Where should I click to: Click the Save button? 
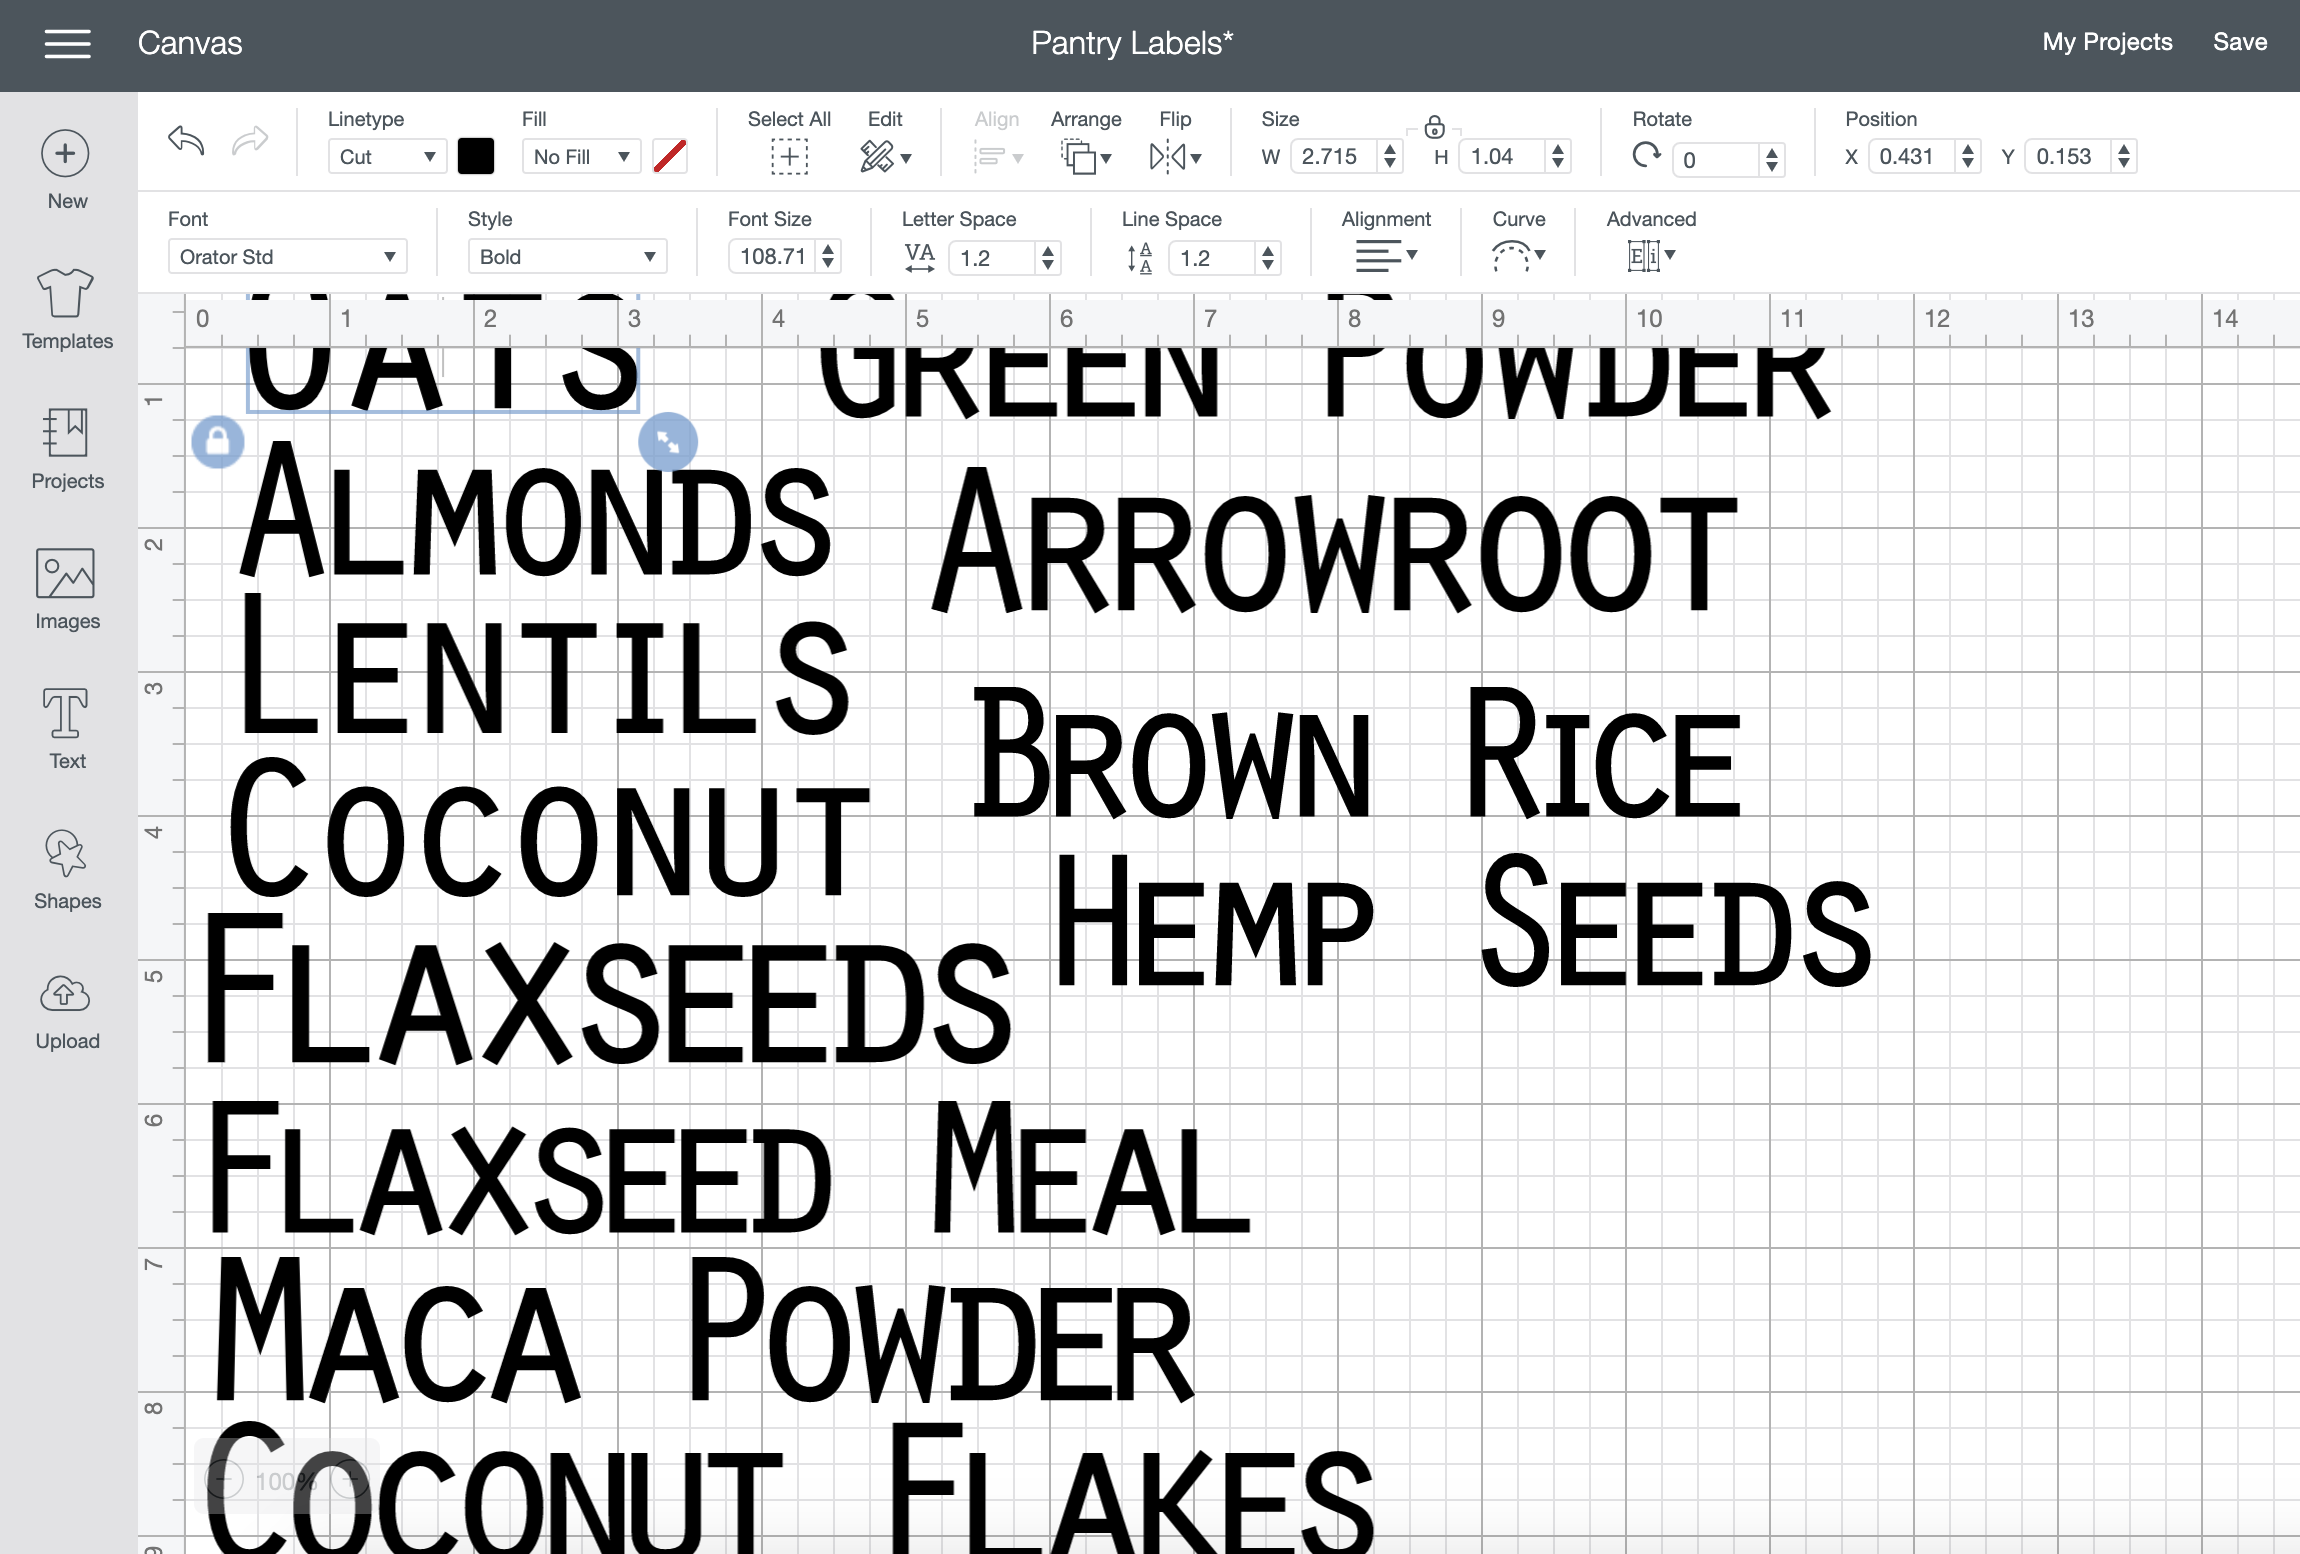2241,42
